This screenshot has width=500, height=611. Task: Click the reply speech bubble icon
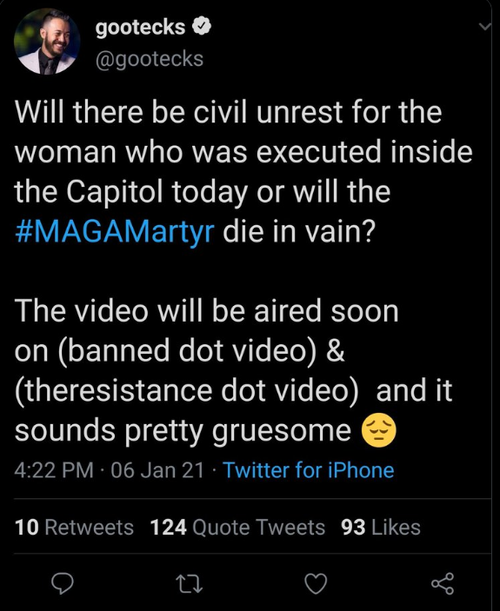tap(62, 584)
